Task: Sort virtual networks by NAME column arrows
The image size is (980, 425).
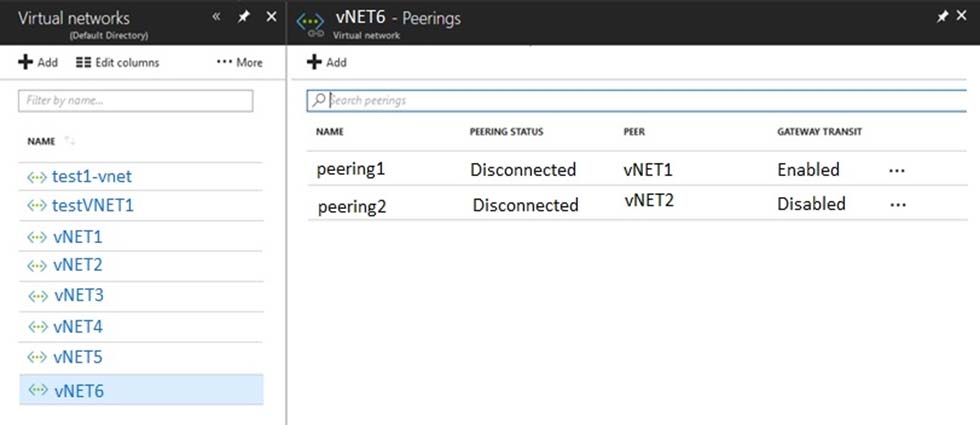Action: (x=69, y=141)
